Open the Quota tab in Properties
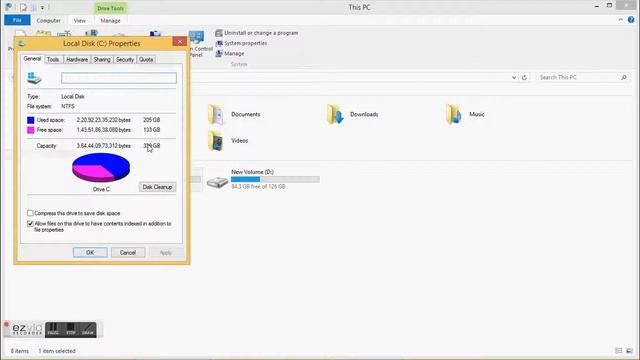Viewport: 640px width, 360px height. pos(146,60)
